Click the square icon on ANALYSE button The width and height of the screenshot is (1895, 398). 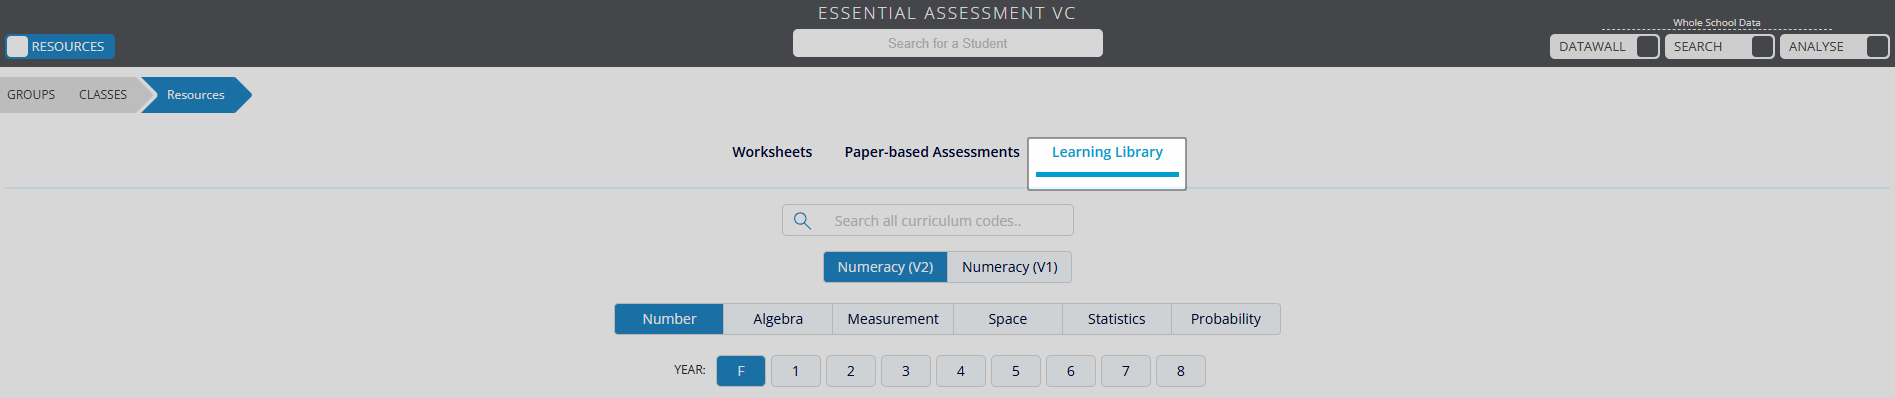[1877, 46]
